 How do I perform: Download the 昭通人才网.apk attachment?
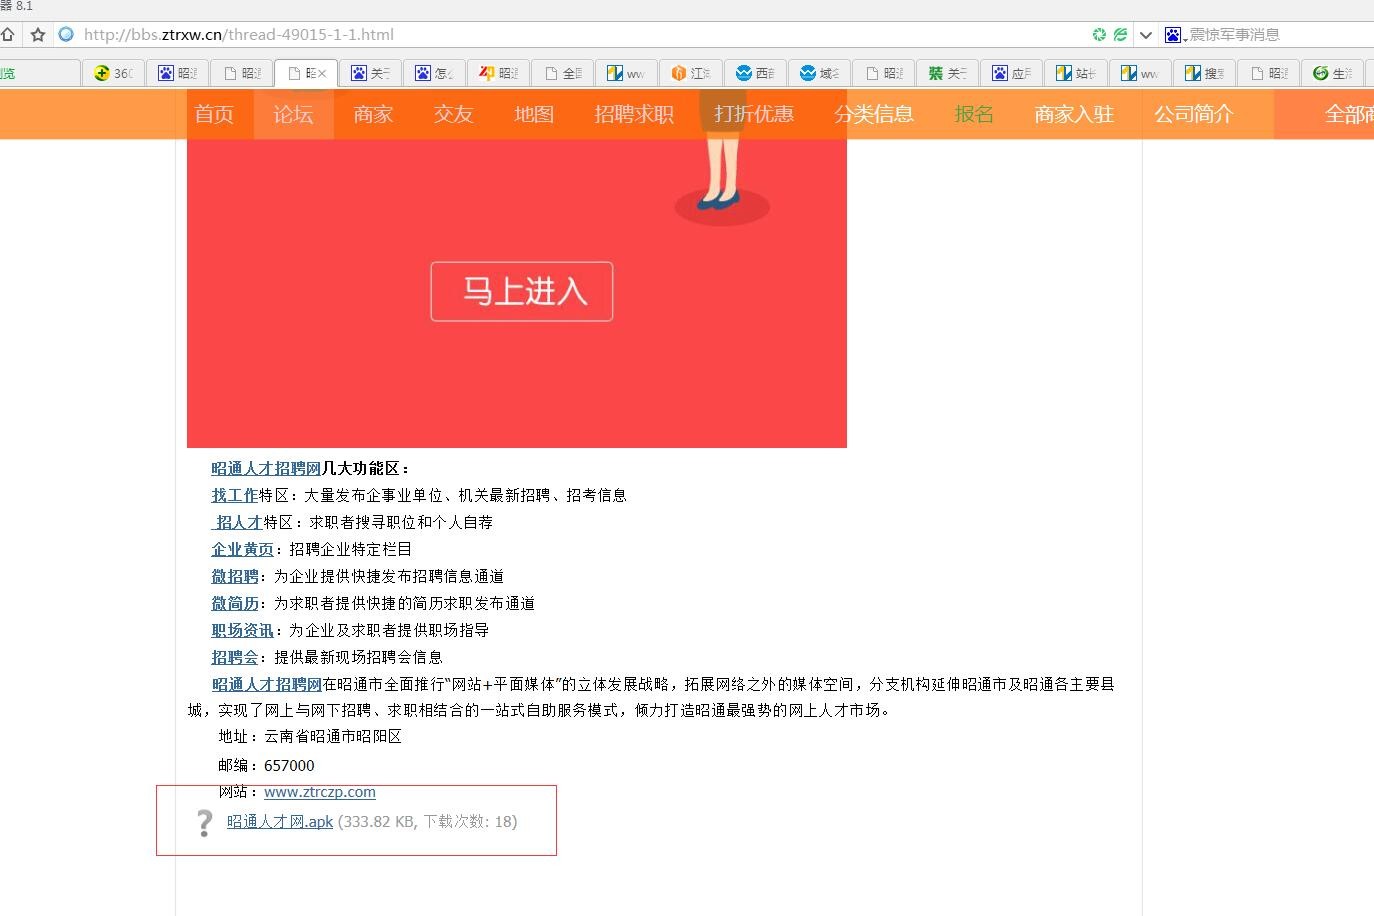point(280,822)
